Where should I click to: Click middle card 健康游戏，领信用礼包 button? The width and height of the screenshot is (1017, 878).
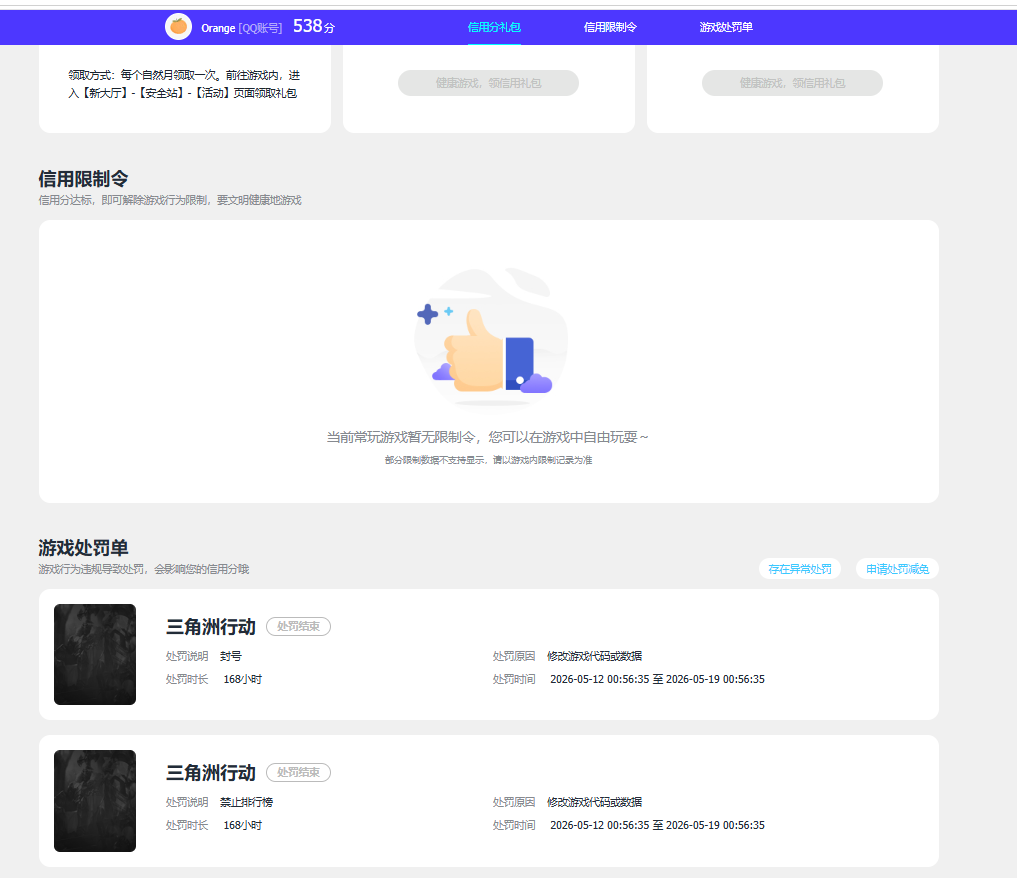488,83
